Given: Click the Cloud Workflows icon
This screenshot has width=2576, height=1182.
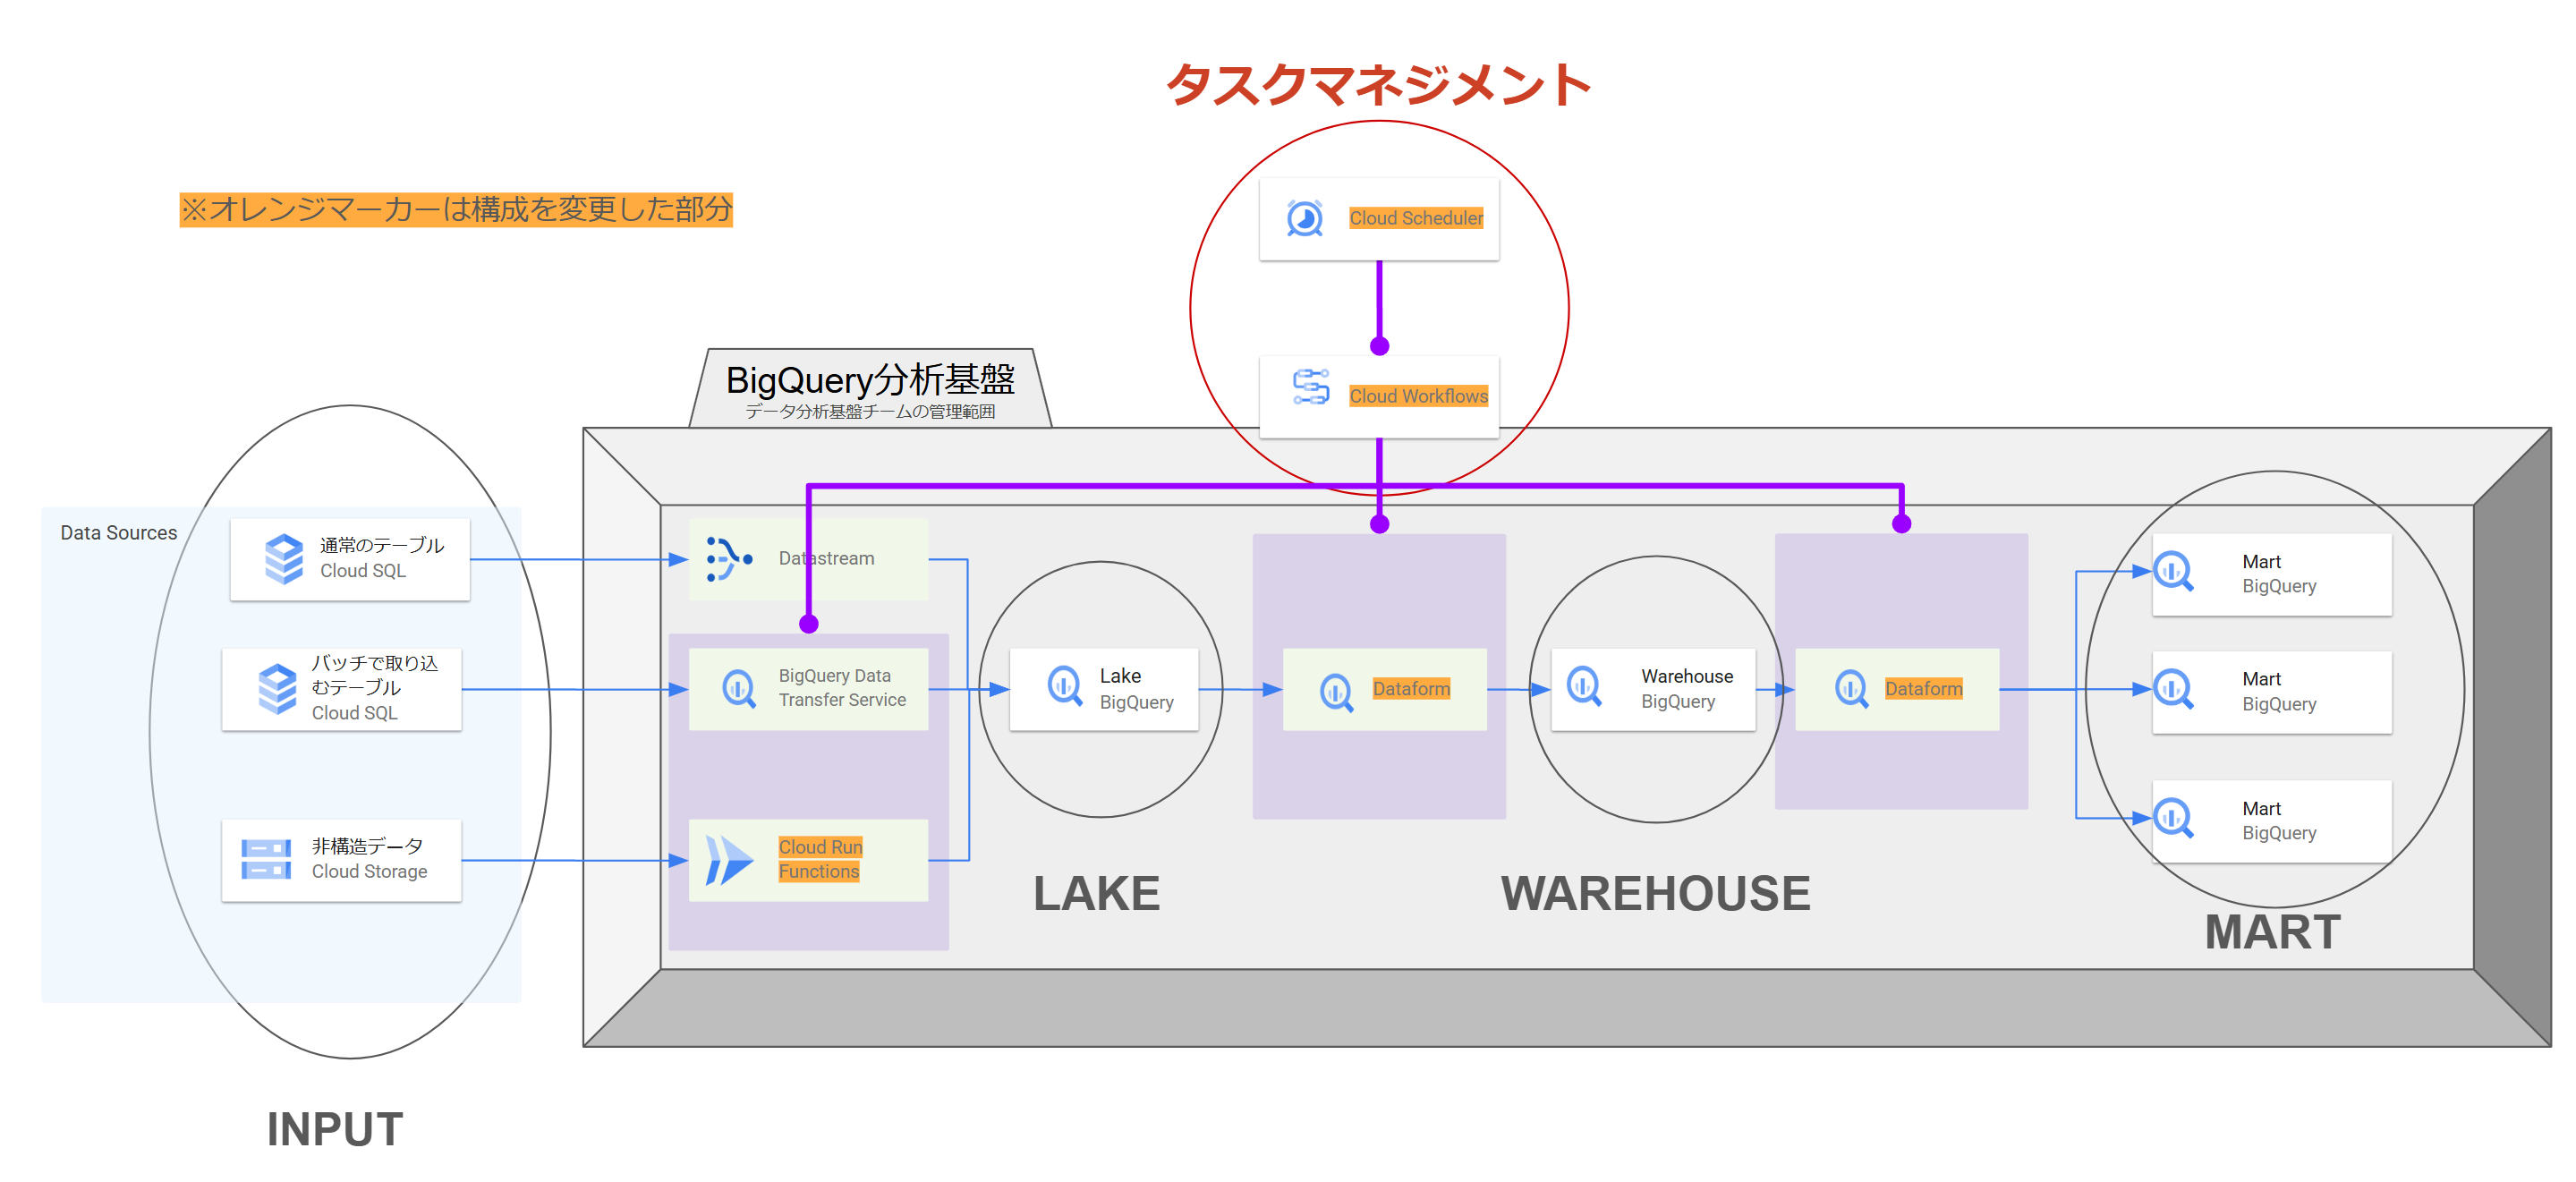Looking at the screenshot, I should (x=1311, y=387).
